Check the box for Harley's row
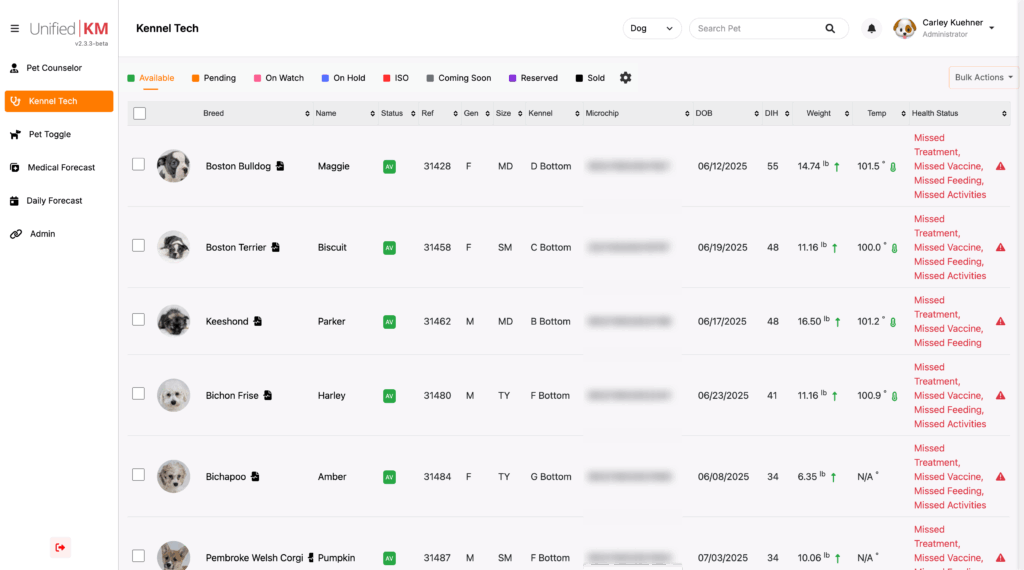 [x=138, y=394]
